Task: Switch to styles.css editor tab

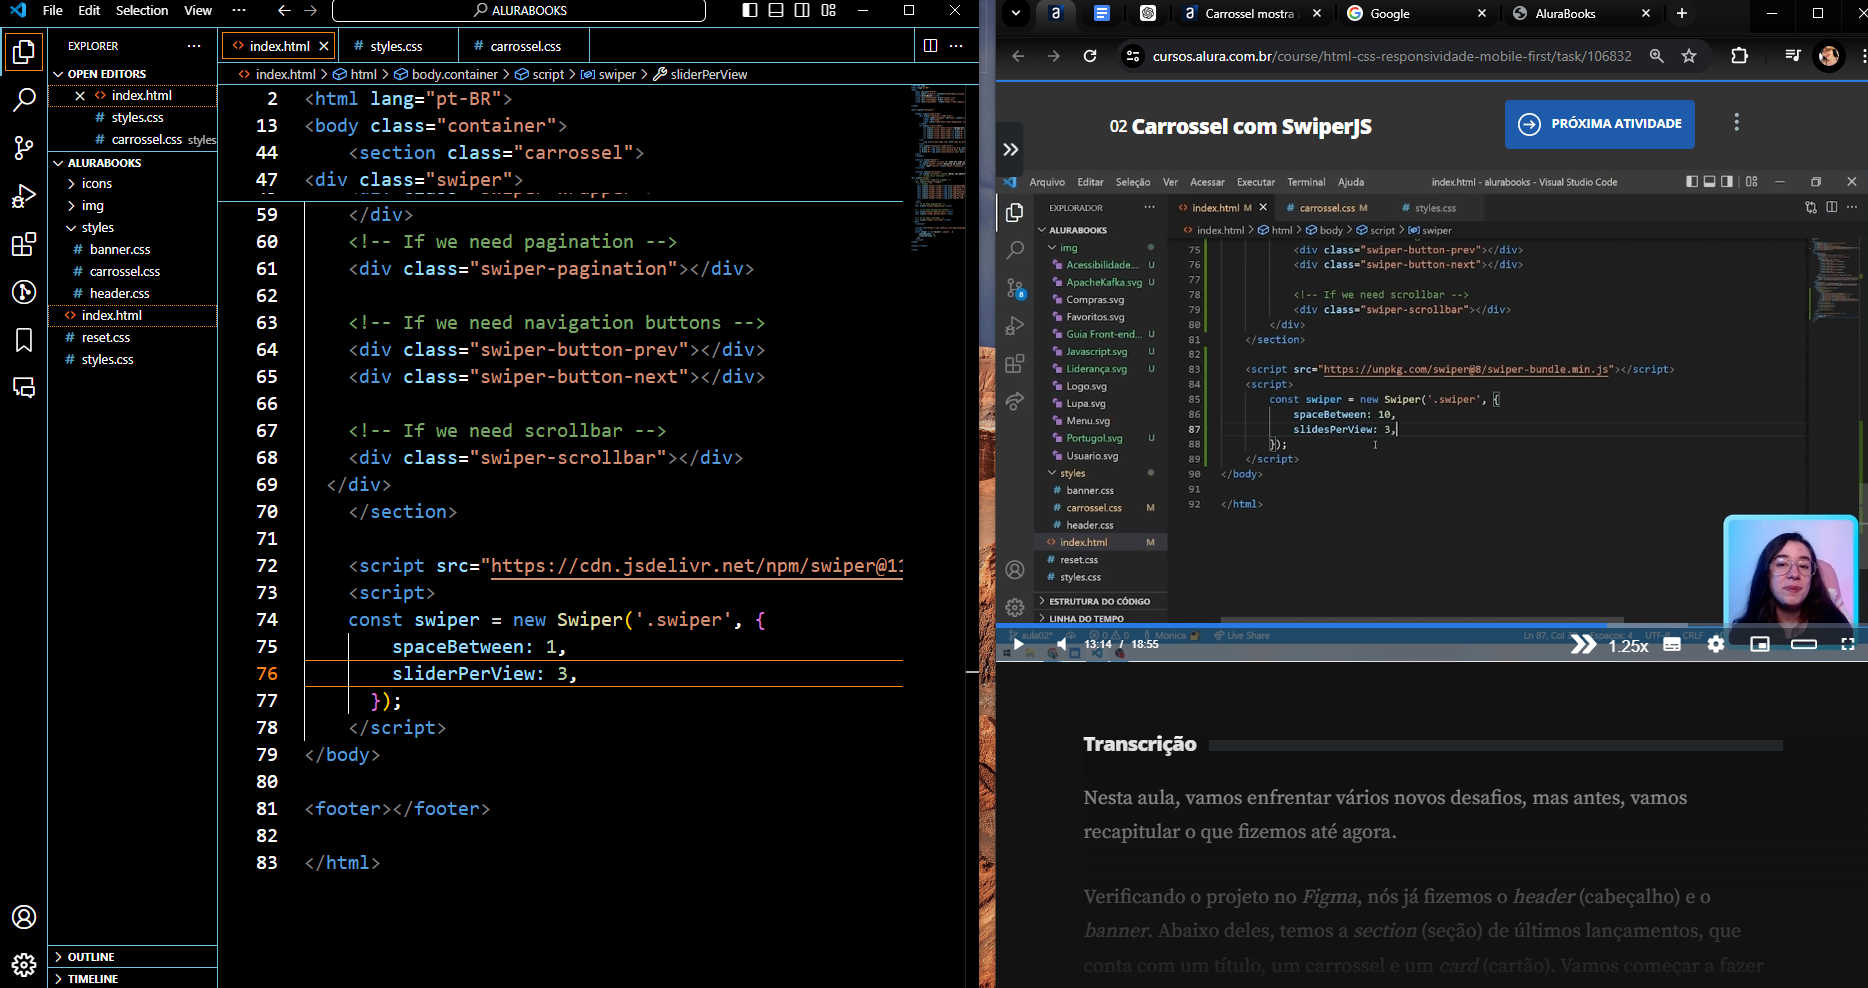Action: pos(397,46)
